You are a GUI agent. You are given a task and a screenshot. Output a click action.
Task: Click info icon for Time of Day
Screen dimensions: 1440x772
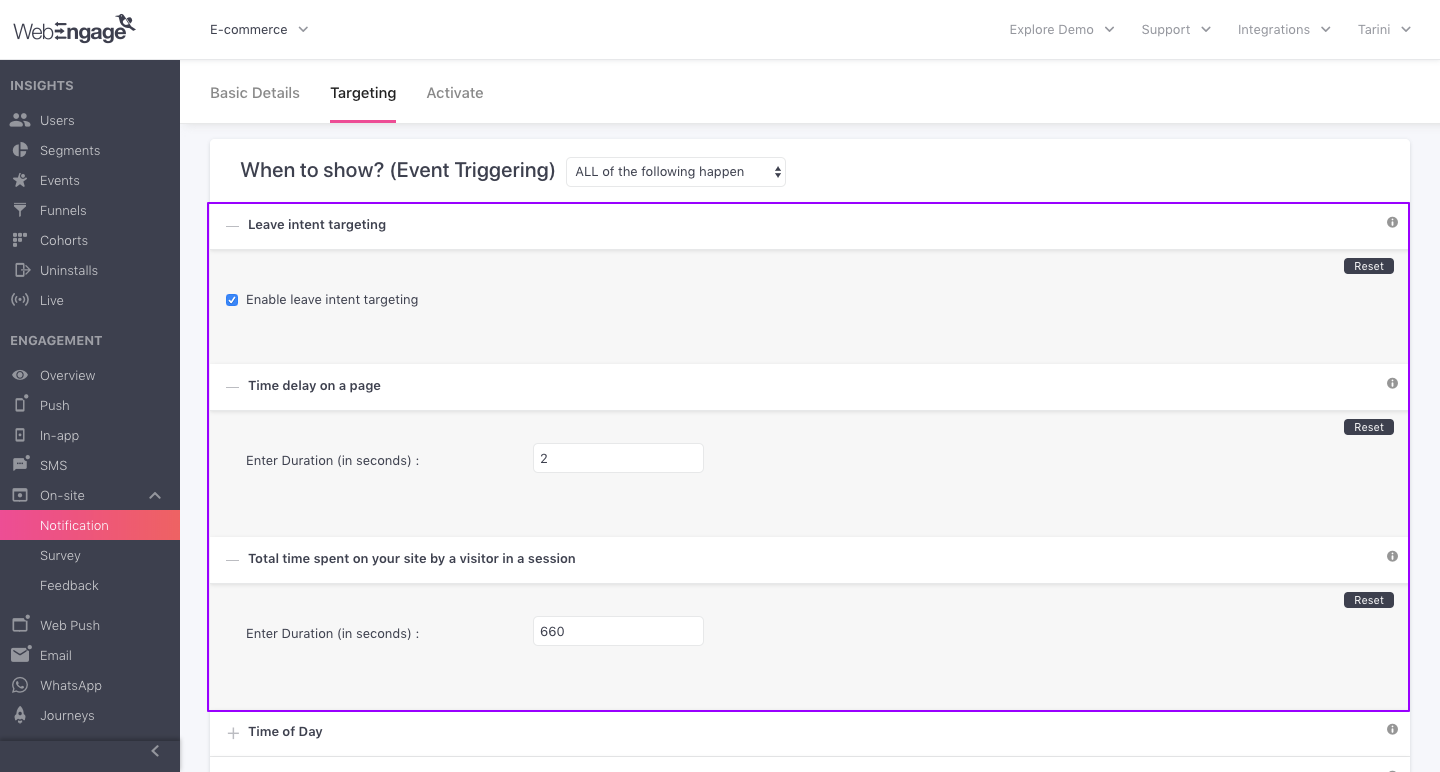click(x=1392, y=729)
